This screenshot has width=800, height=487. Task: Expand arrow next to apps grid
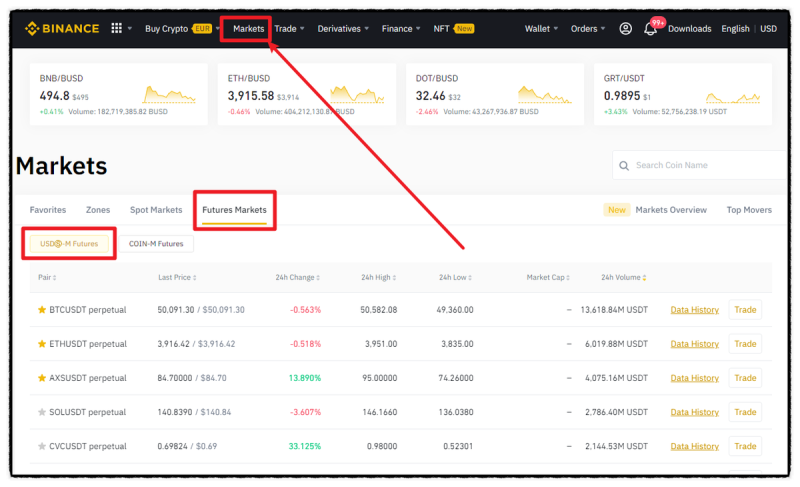(x=130, y=29)
